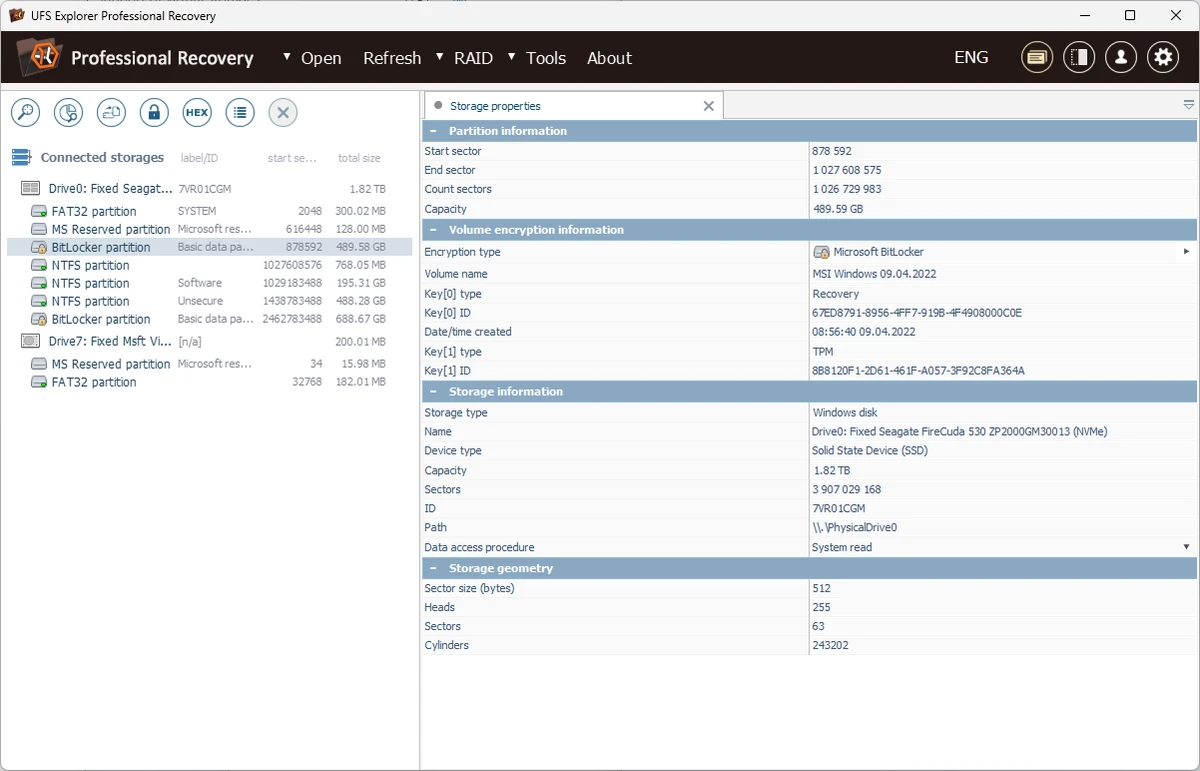Select FAT32 partition labeled SYSTEM

(x=209, y=211)
